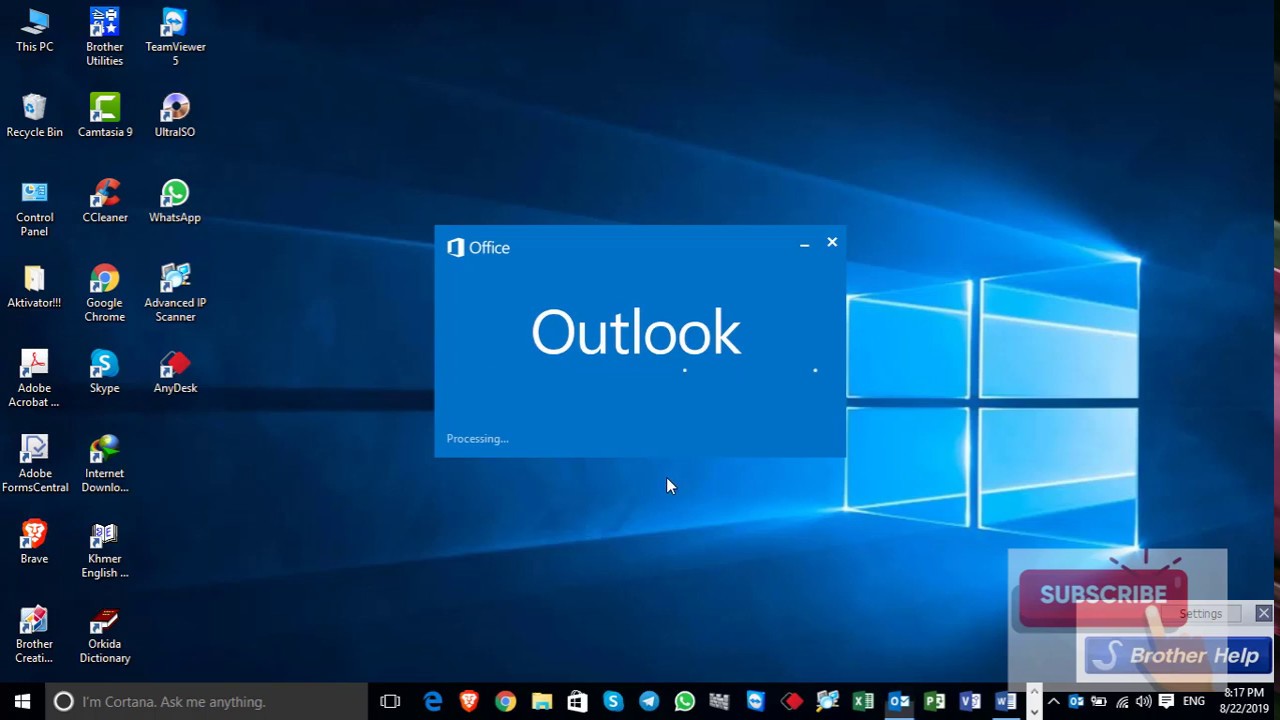1280x720 pixels.
Task: Open Task View from taskbar
Action: 390,702
